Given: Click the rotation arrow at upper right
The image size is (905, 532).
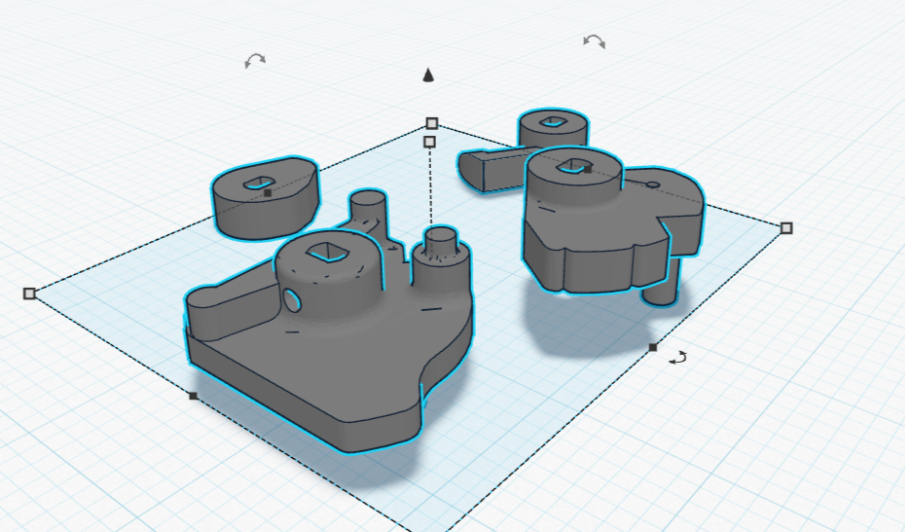Looking at the screenshot, I should 594,41.
